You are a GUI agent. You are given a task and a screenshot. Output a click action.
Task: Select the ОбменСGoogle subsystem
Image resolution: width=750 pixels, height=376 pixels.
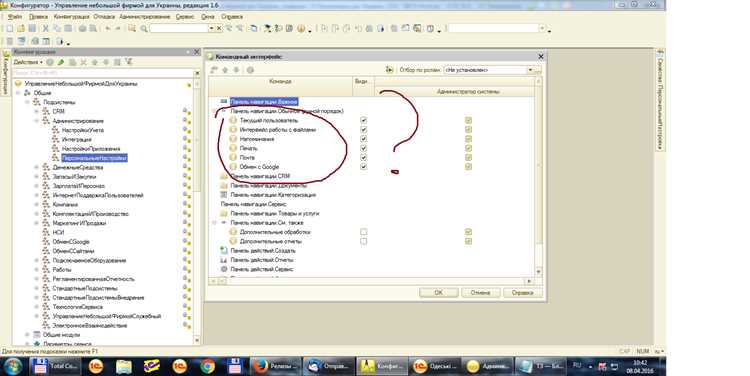pos(71,242)
